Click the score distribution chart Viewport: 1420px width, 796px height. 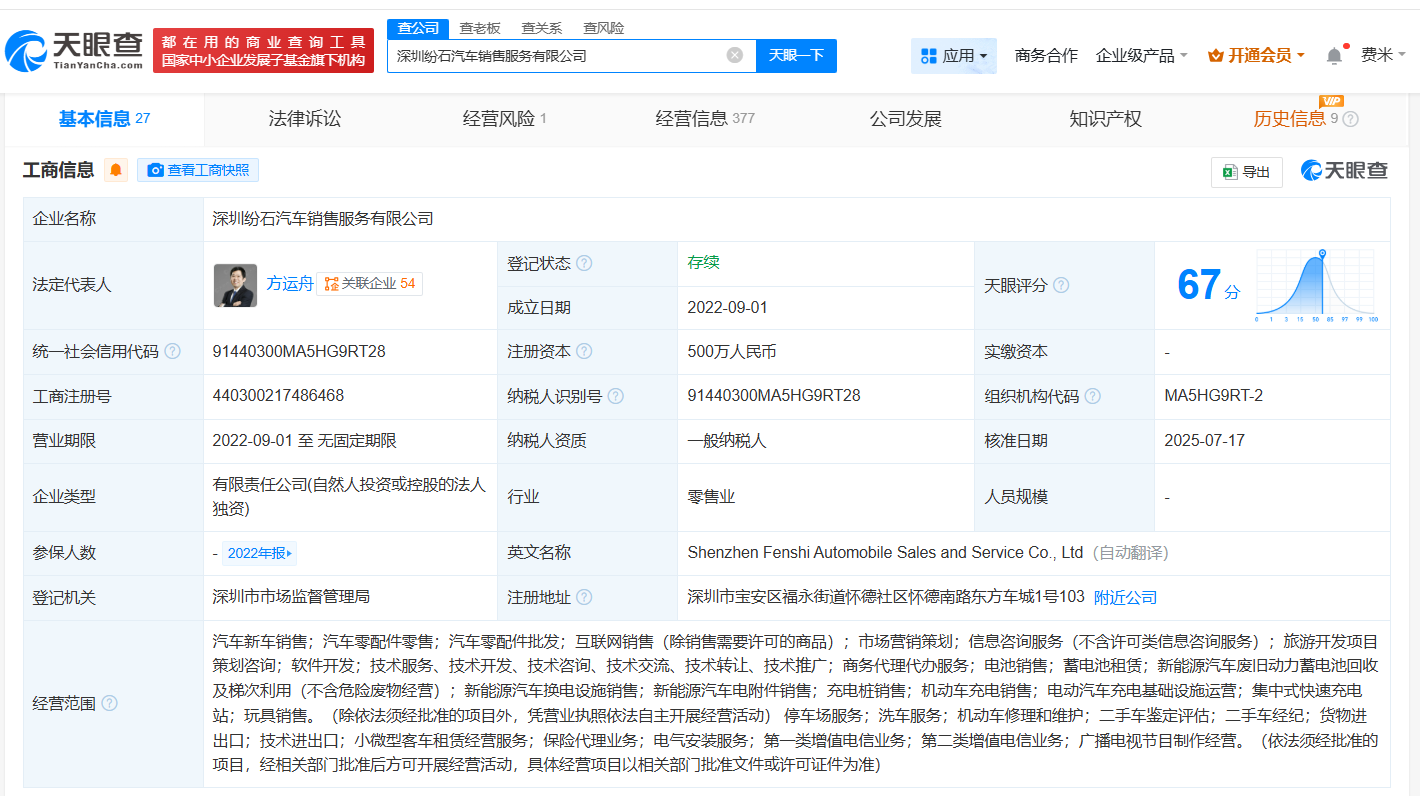coord(1316,285)
